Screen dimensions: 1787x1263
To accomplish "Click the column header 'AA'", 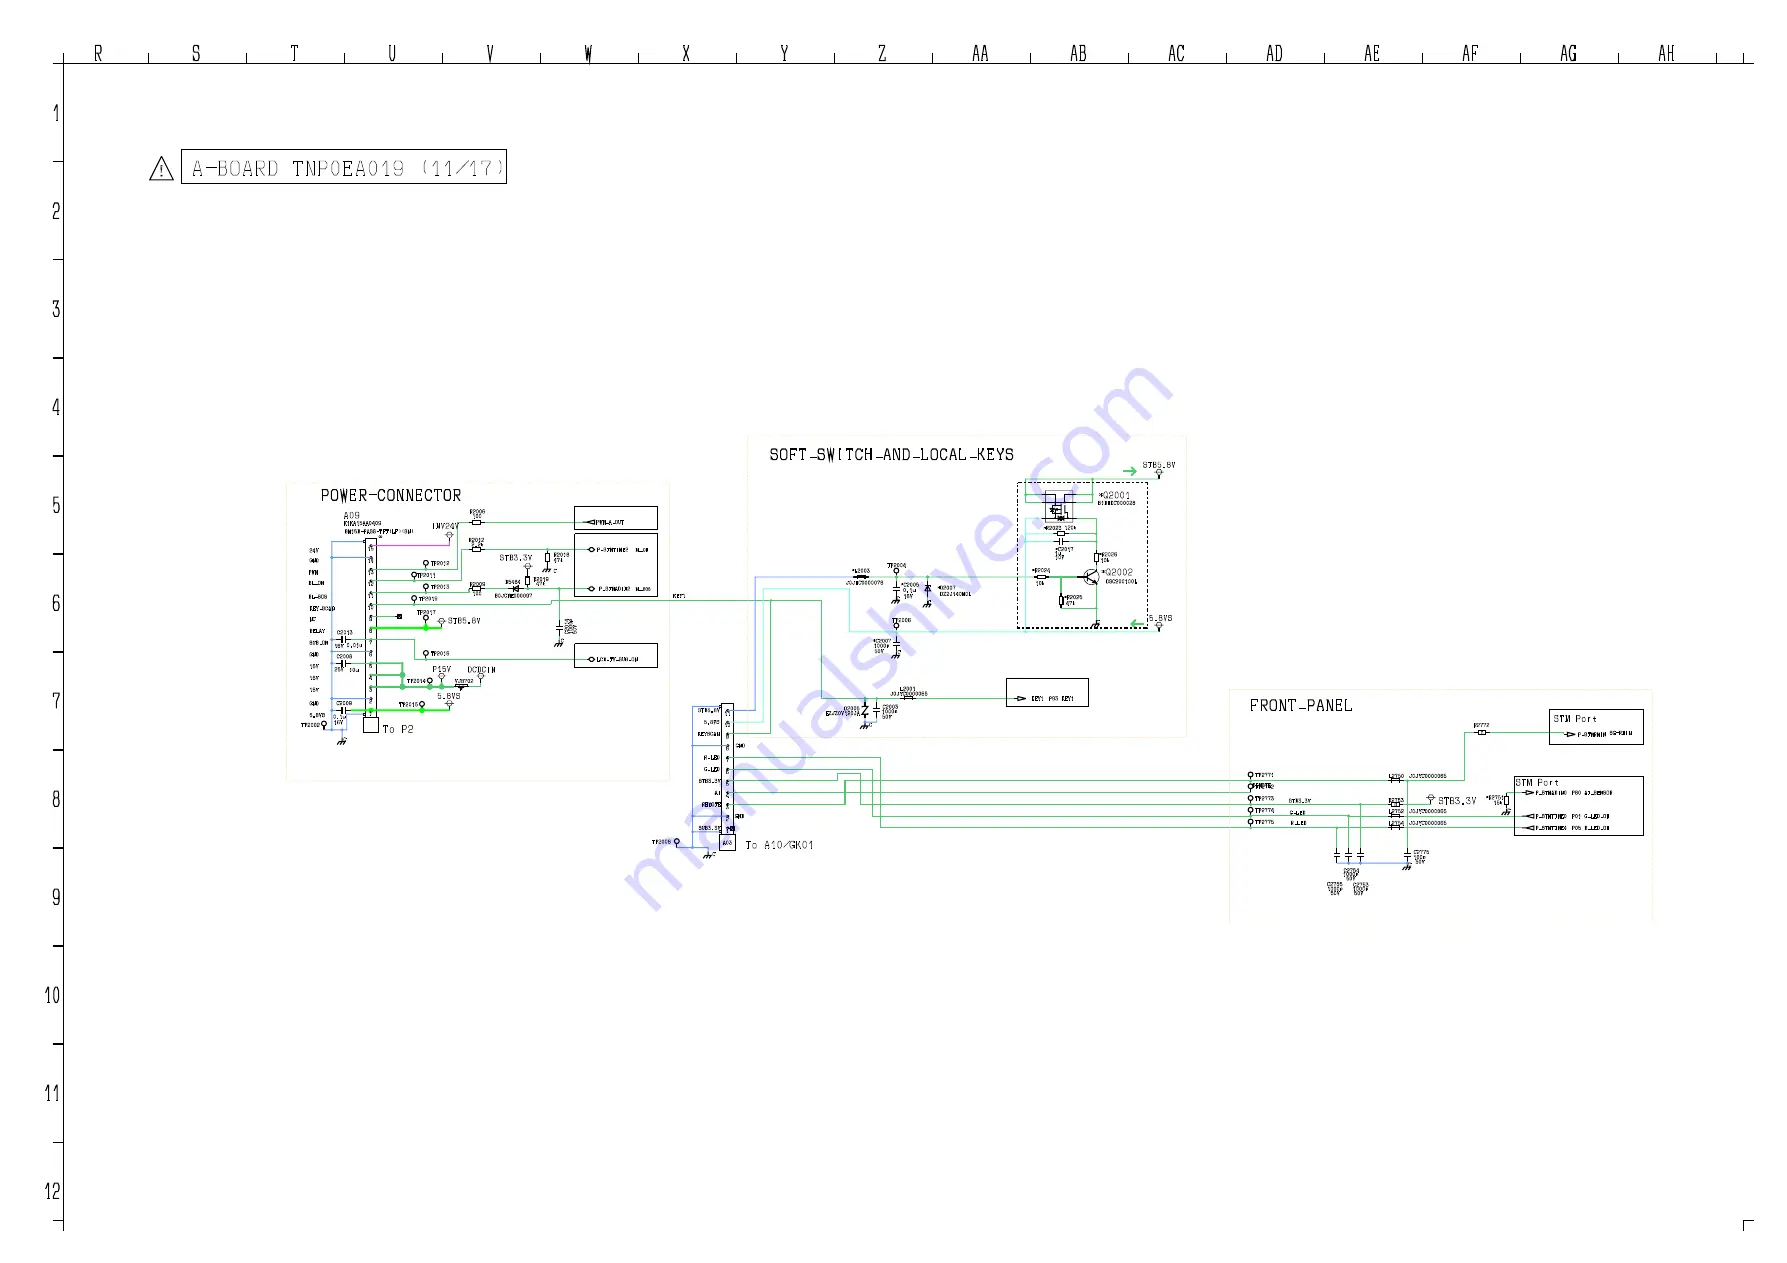I will click(980, 54).
